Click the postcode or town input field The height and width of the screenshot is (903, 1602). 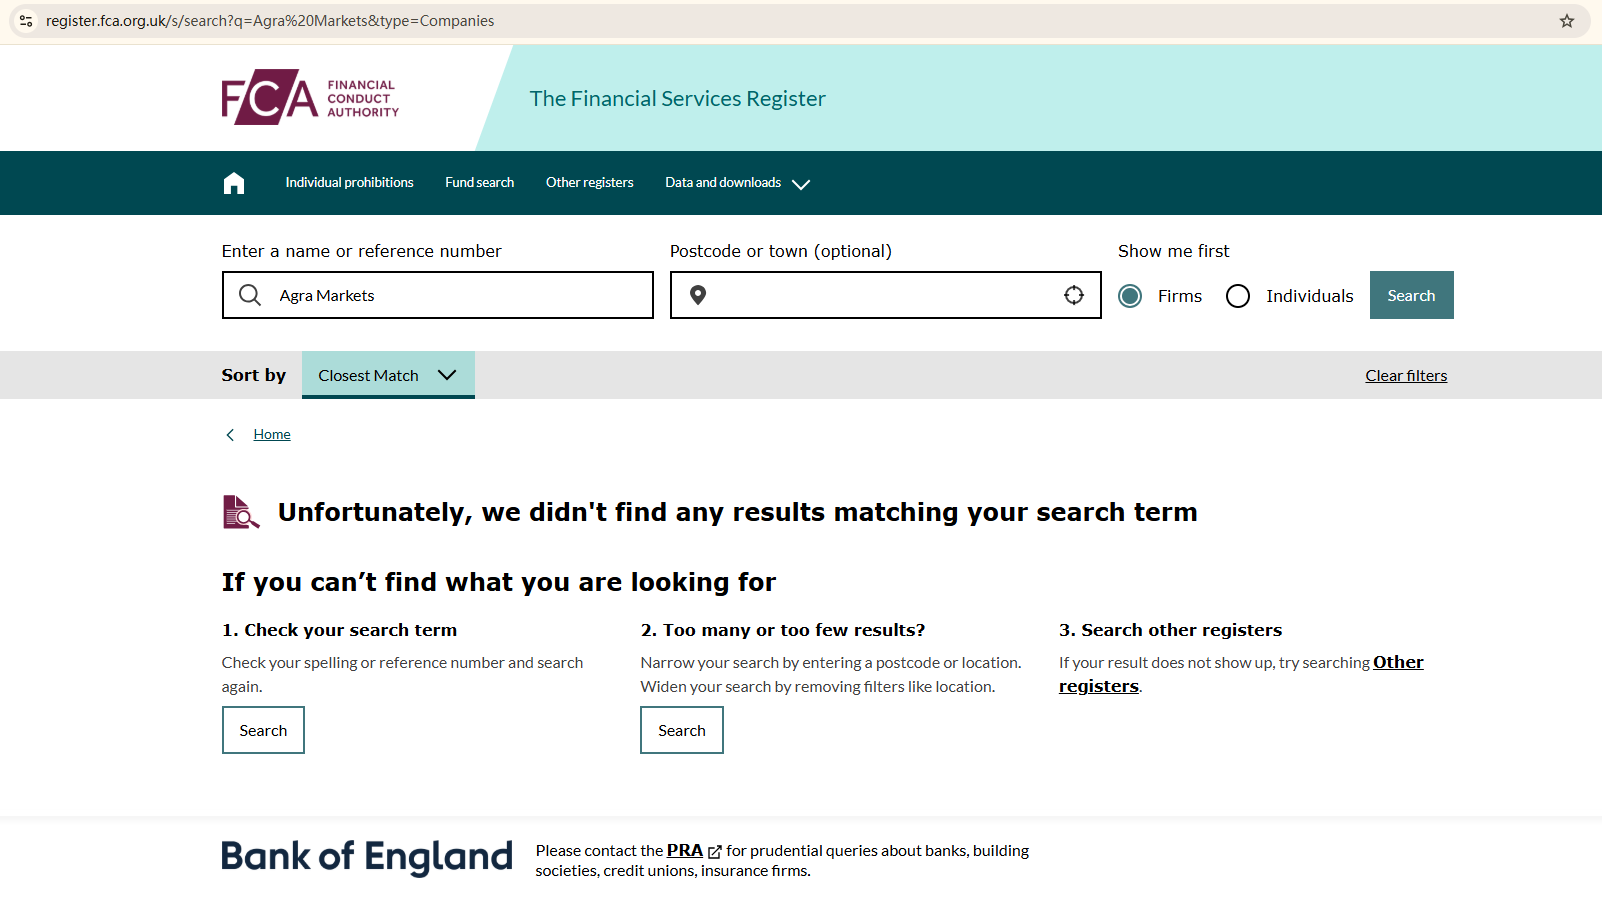click(880, 295)
